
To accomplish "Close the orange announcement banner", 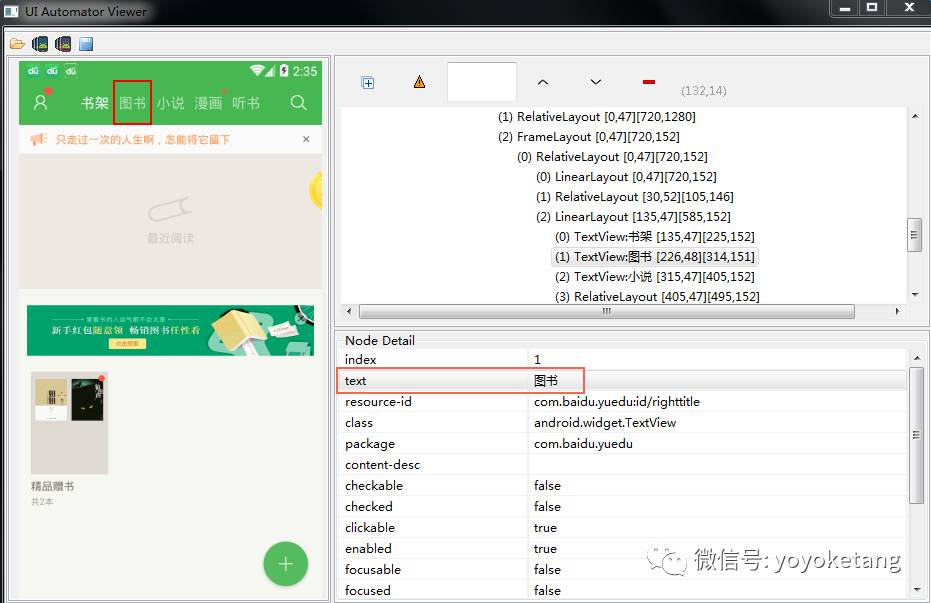I will tap(306, 139).
